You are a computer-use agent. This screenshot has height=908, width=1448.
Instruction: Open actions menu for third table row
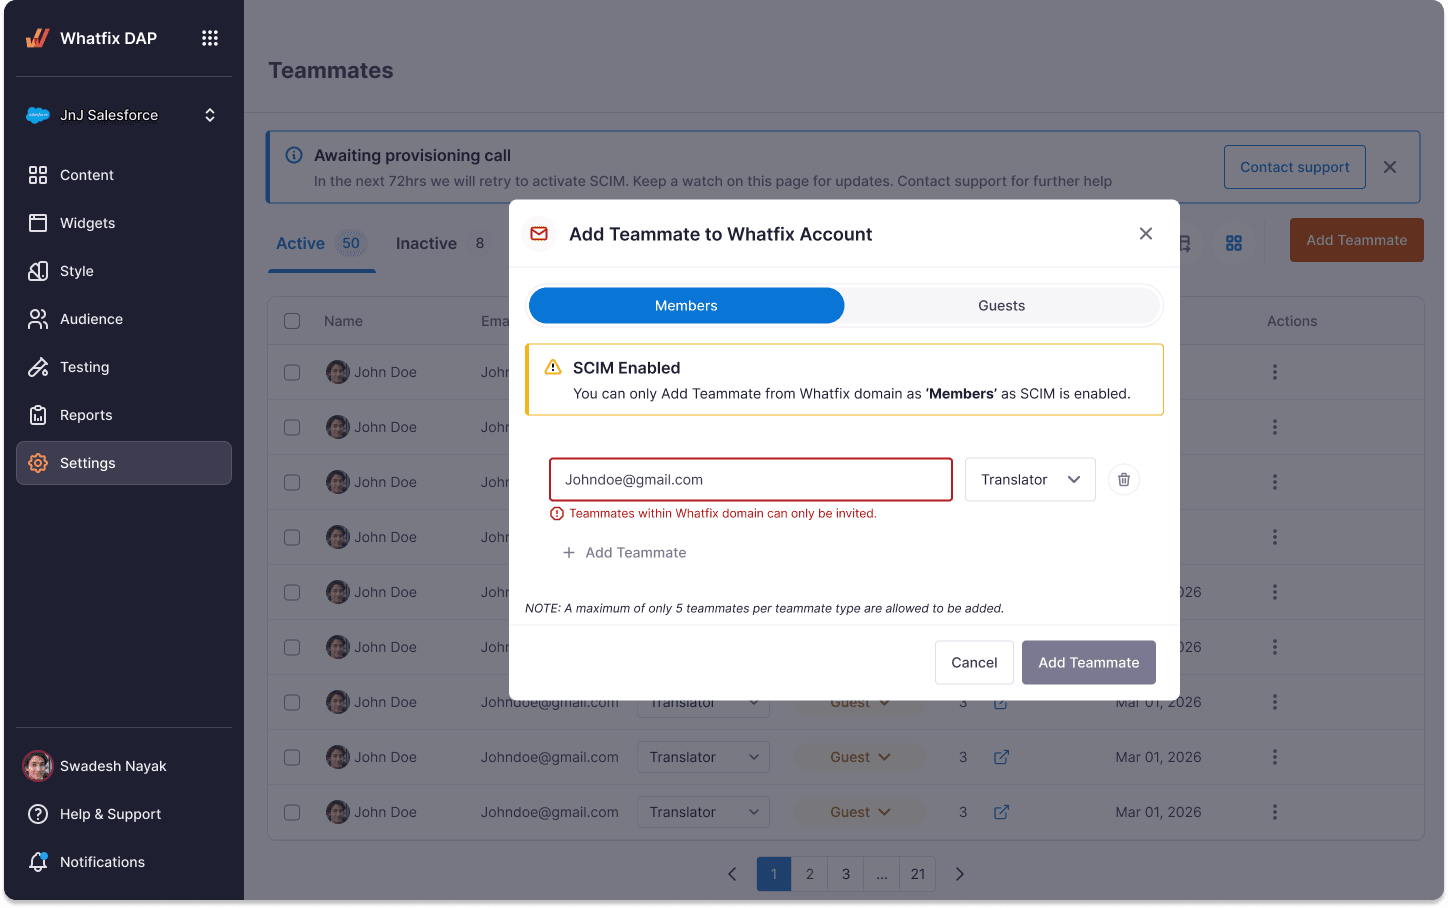[1274, 482]
